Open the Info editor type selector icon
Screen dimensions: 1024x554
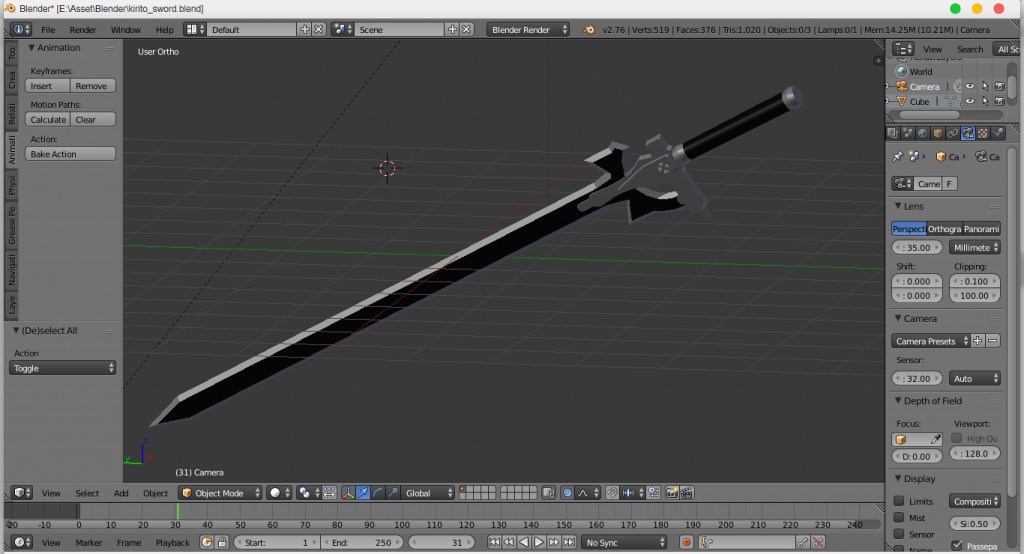[22, 29]
